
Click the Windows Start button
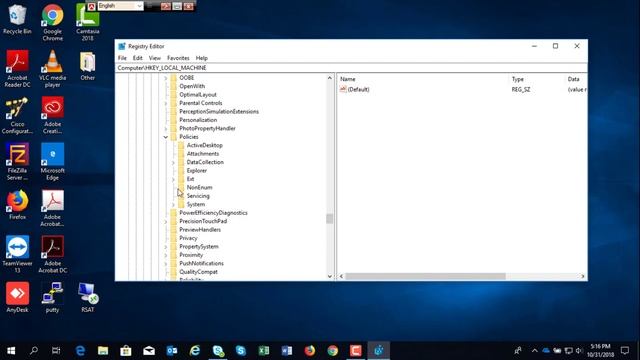[11, 351]
